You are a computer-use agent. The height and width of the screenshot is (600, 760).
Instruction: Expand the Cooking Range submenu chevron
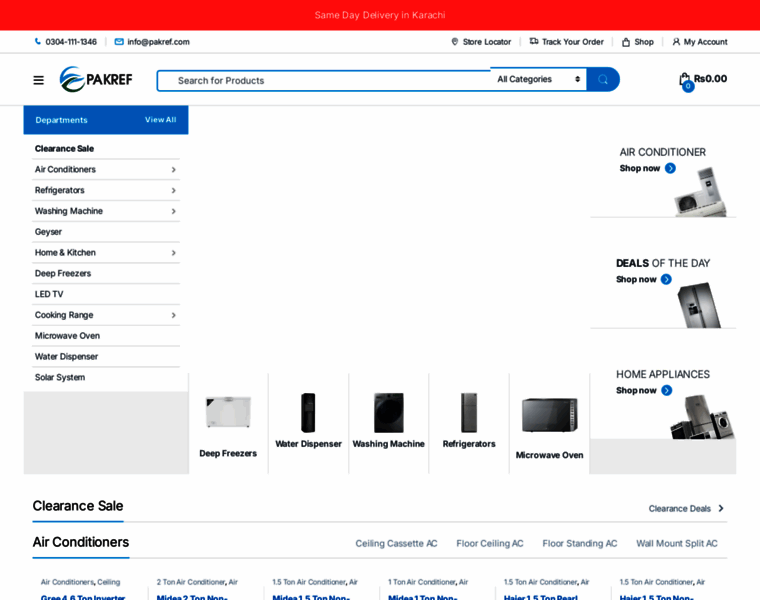coord(174,315)
